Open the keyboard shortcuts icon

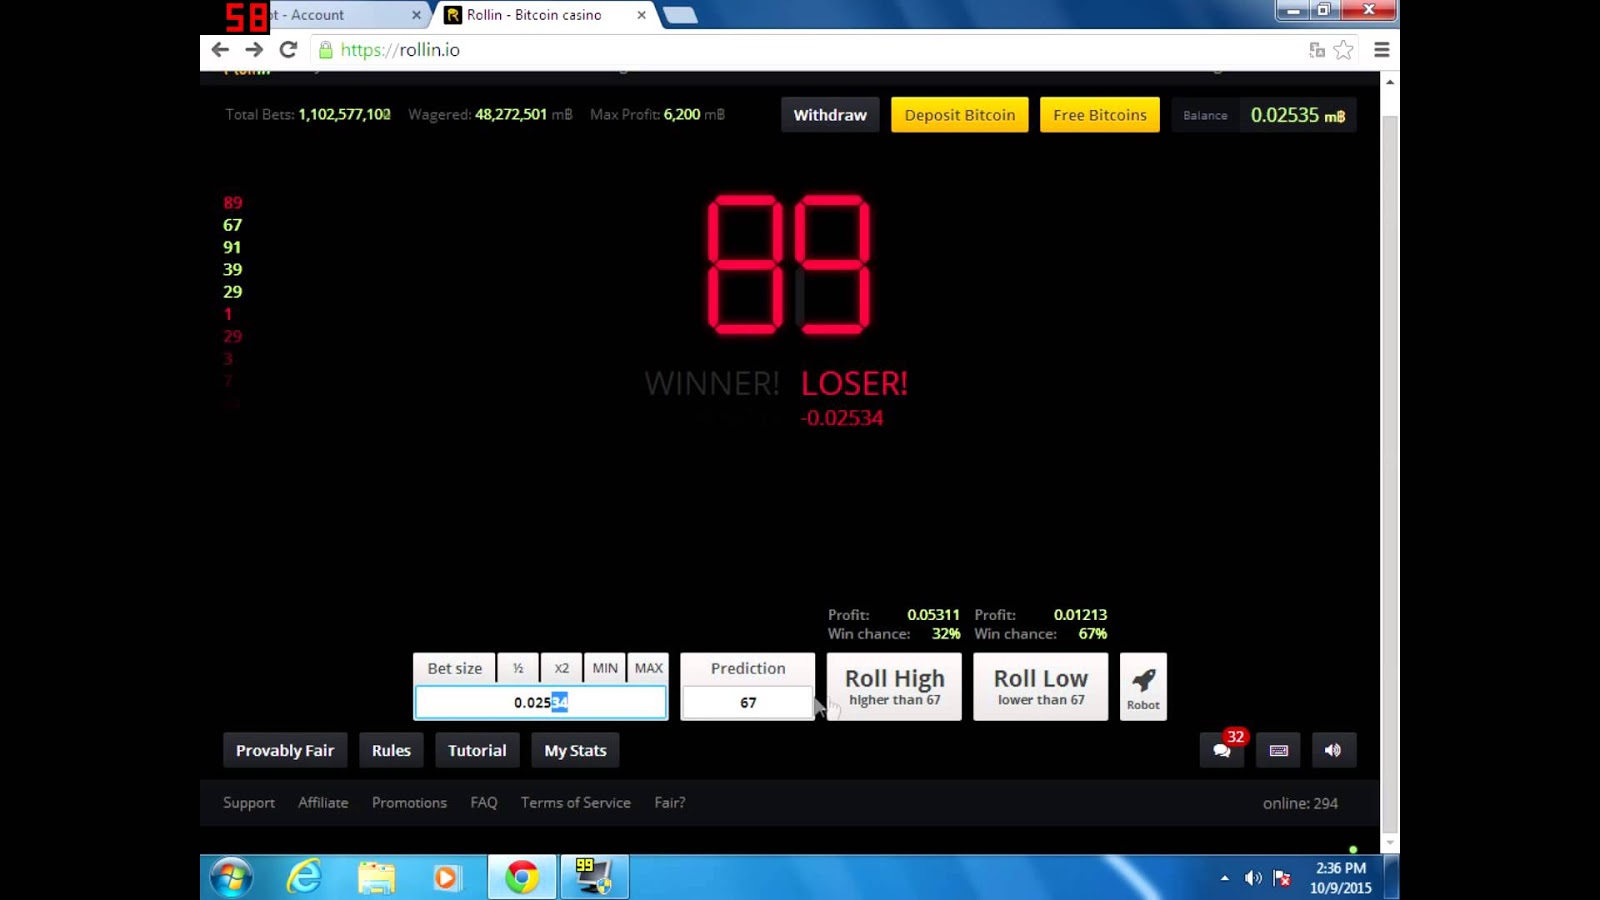(x=1278, y=750)
